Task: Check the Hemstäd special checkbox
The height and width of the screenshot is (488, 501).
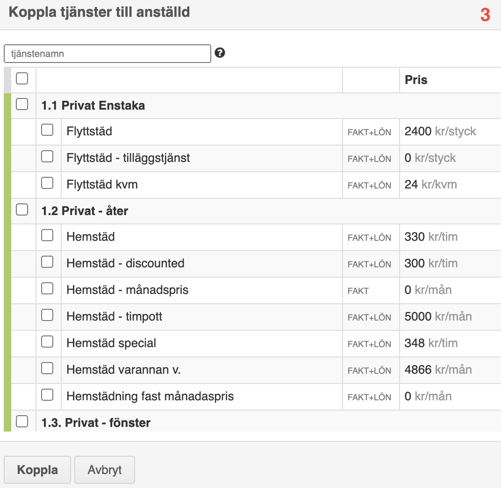Action: point(47,342)
